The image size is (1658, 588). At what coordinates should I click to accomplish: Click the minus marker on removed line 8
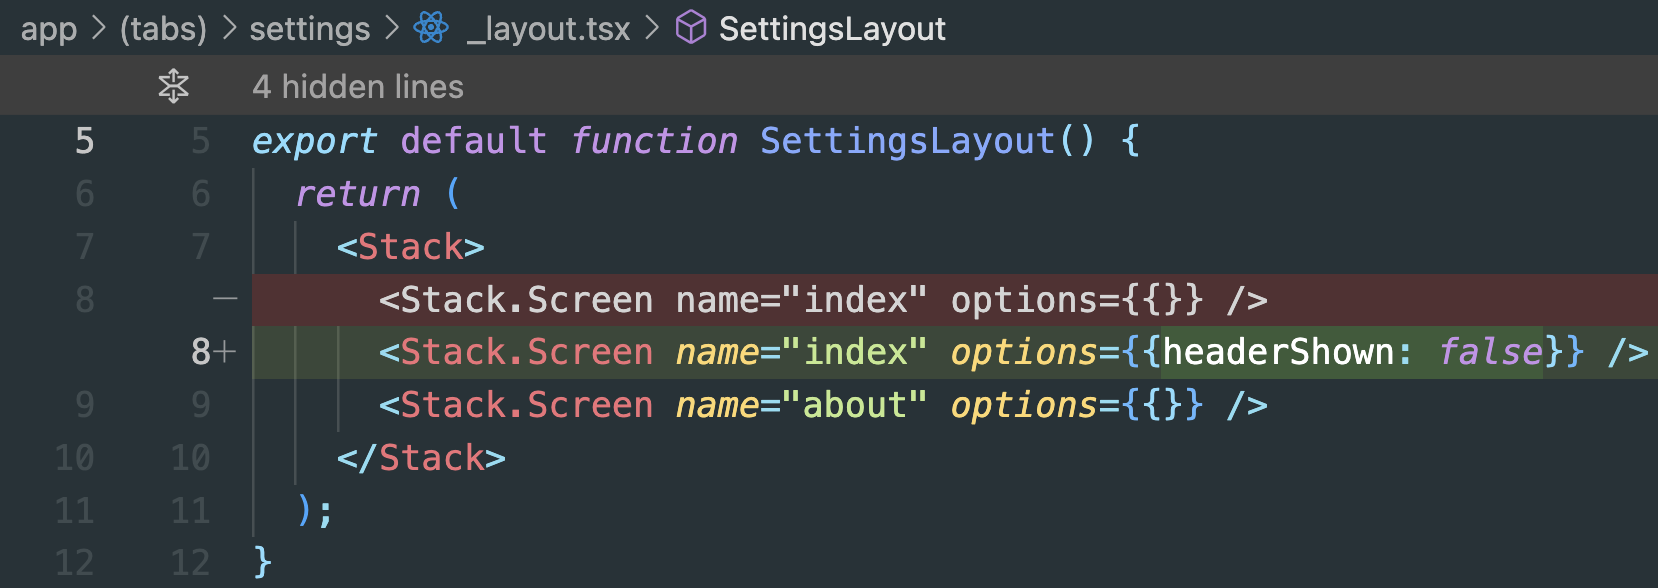pos(224,299)
